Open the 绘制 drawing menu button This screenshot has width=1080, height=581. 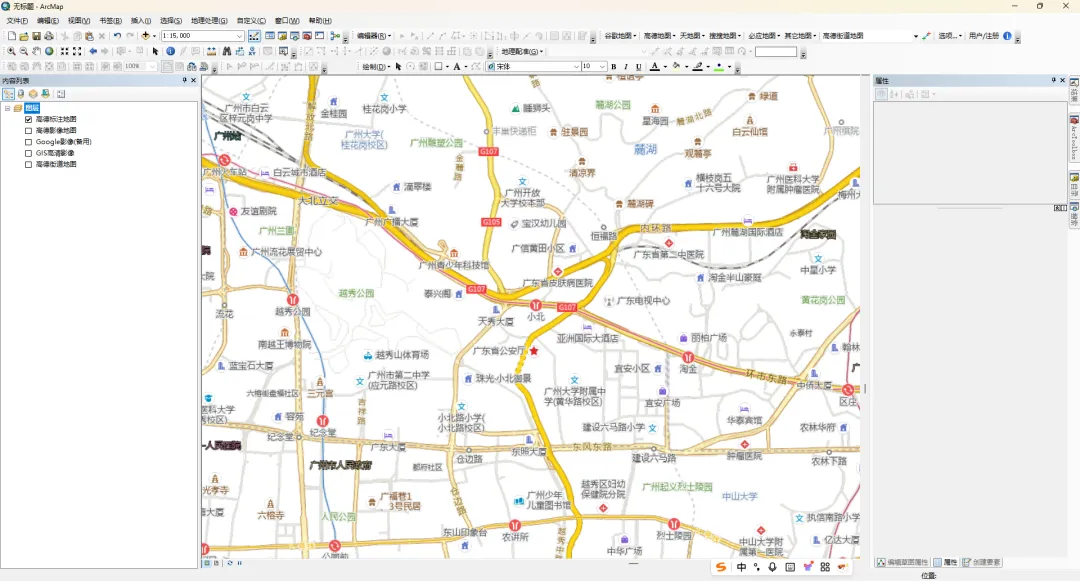[x=376, y=67]
